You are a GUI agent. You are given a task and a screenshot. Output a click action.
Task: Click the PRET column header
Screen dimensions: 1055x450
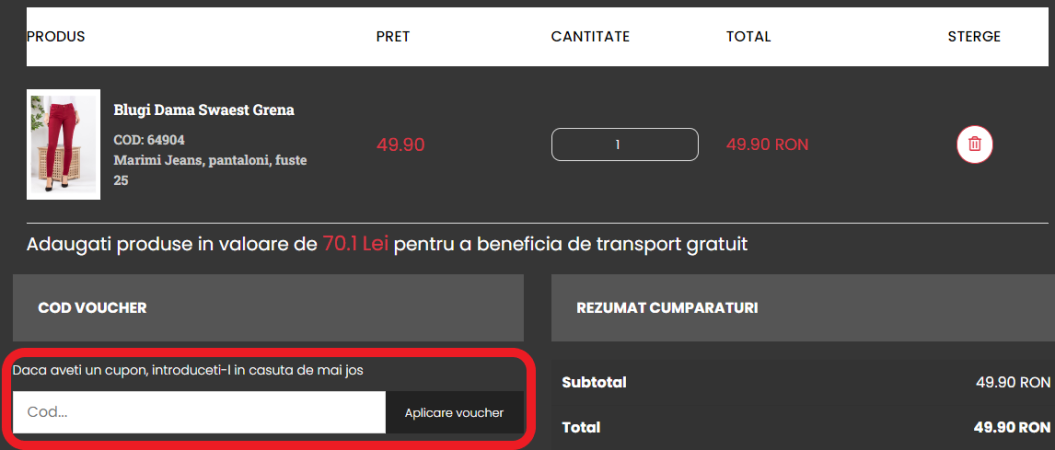click(393, 37)
